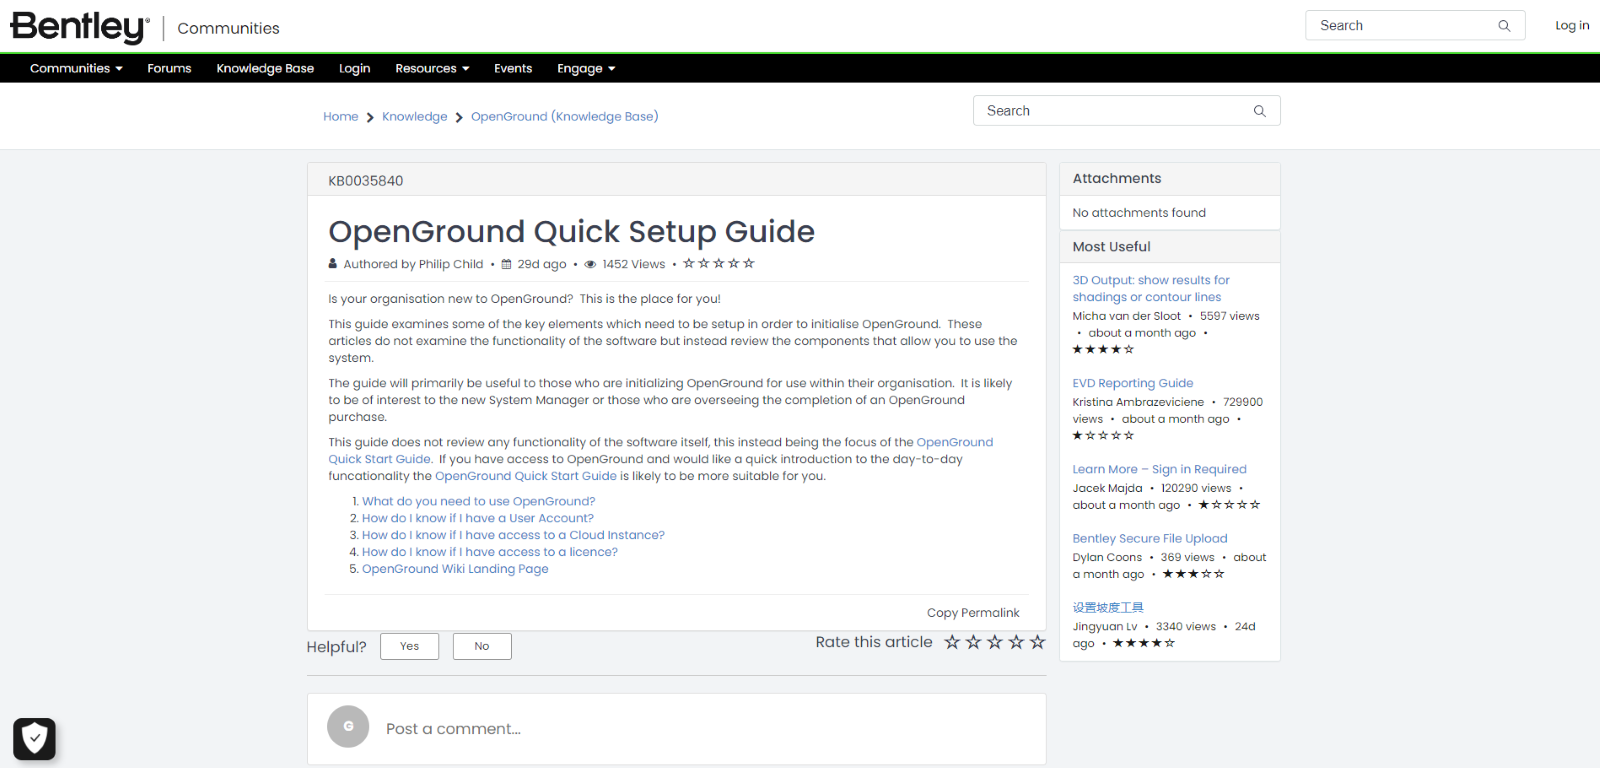This screenshot has width=1600, height=768.
Task: Rate this article three stars
Action: 995,642
